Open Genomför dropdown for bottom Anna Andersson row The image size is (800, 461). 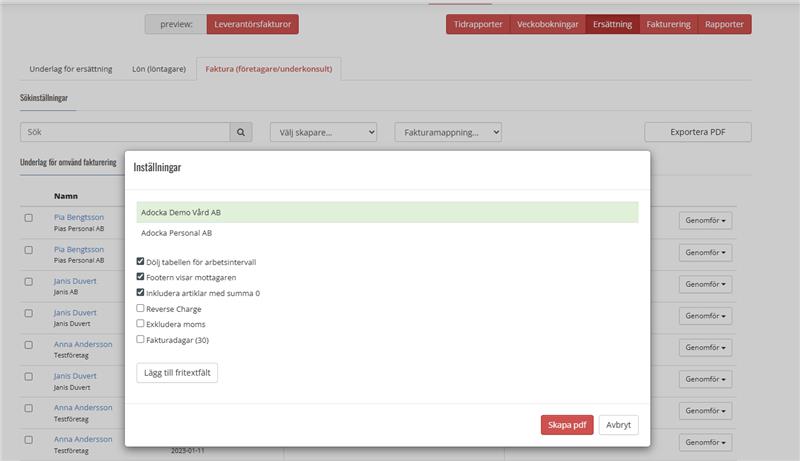[x=705, y=442]
